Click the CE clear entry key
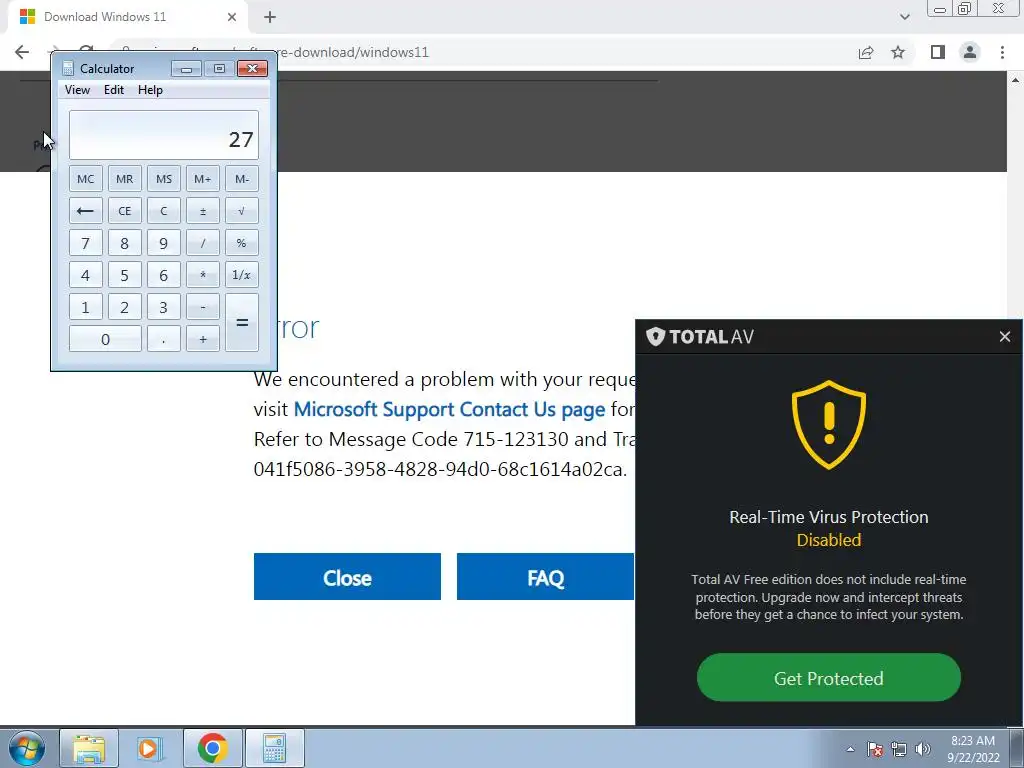Screen dimensions: 1024x768 coord(125,211)
